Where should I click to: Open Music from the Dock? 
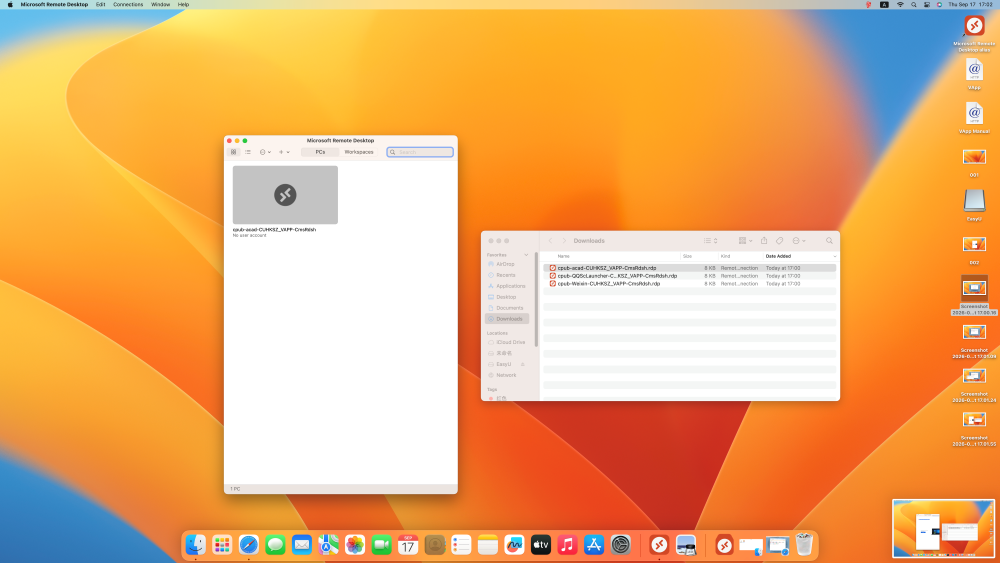(568, 545)
